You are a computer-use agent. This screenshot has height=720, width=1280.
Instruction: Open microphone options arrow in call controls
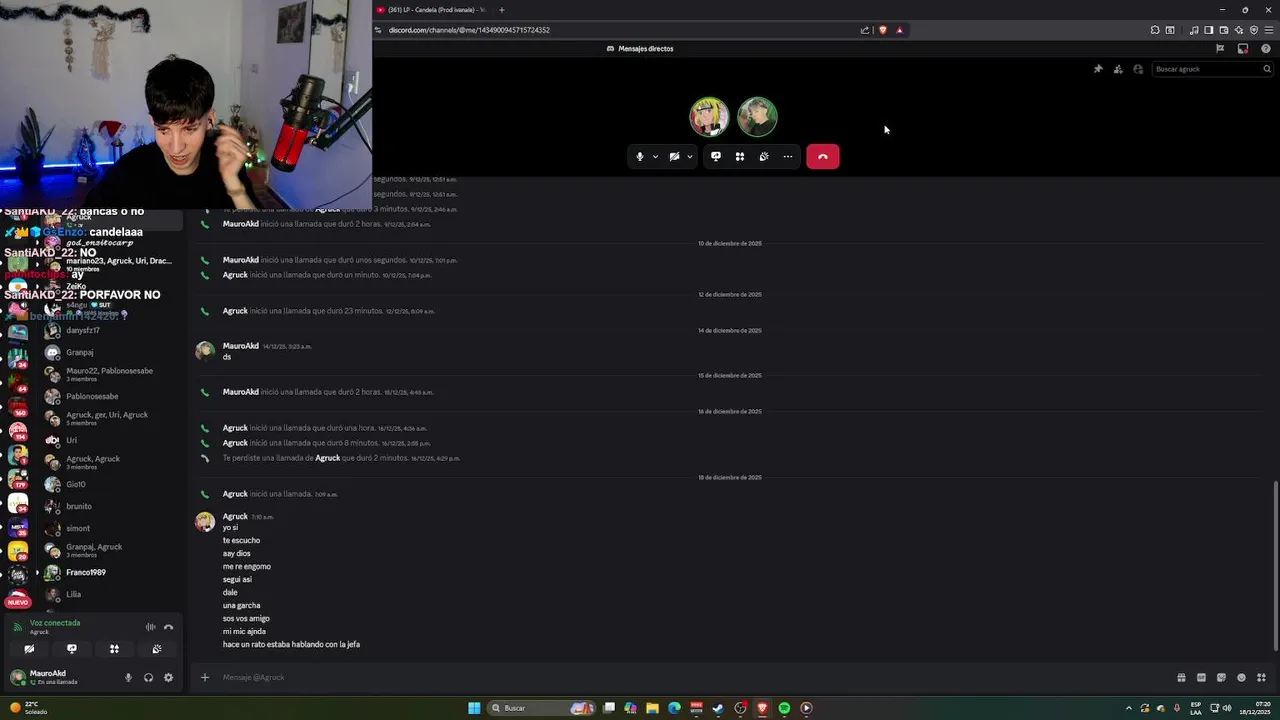click(x=655, y=156)
